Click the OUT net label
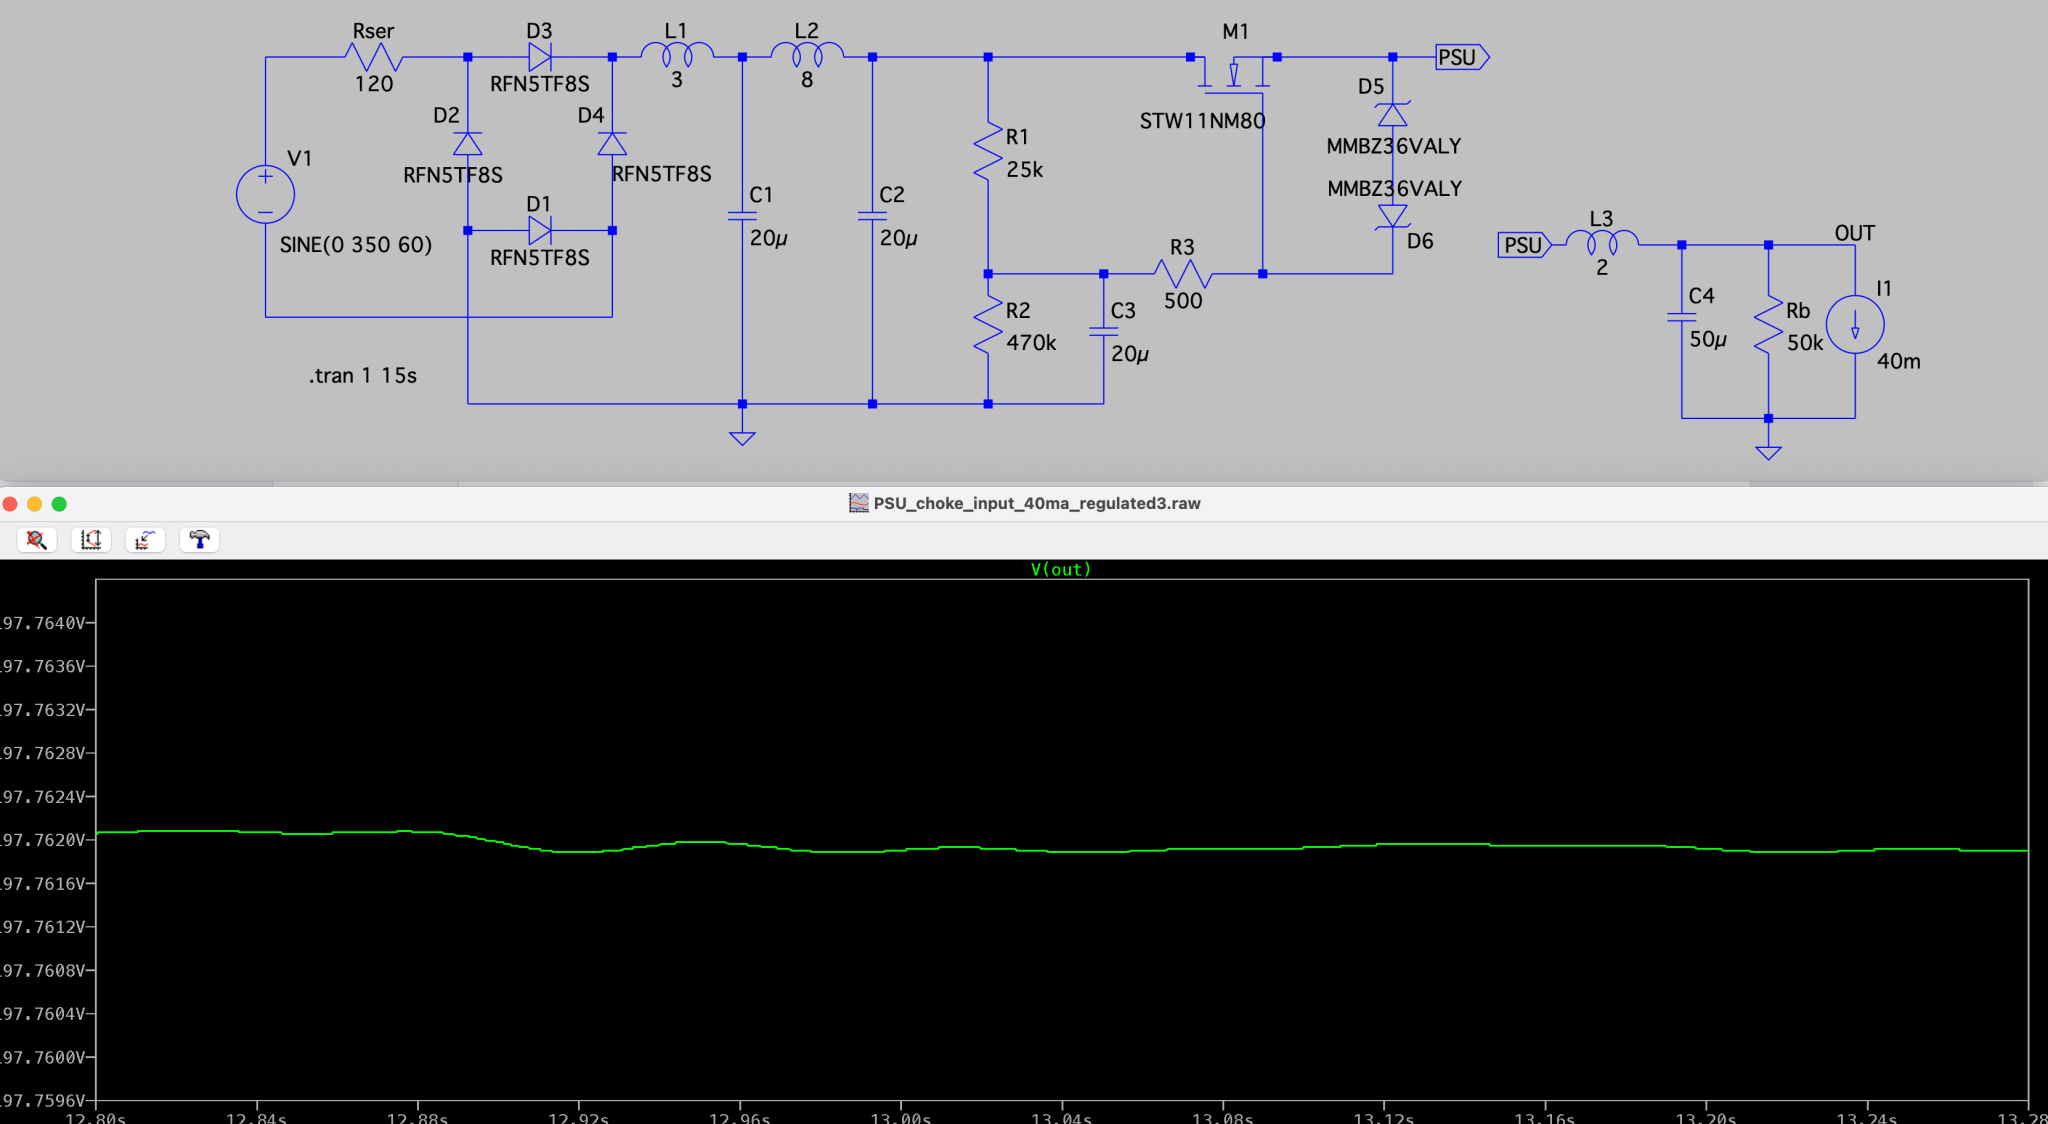This screenshot has width=2048, height=1124. (x=1855, y=233)
